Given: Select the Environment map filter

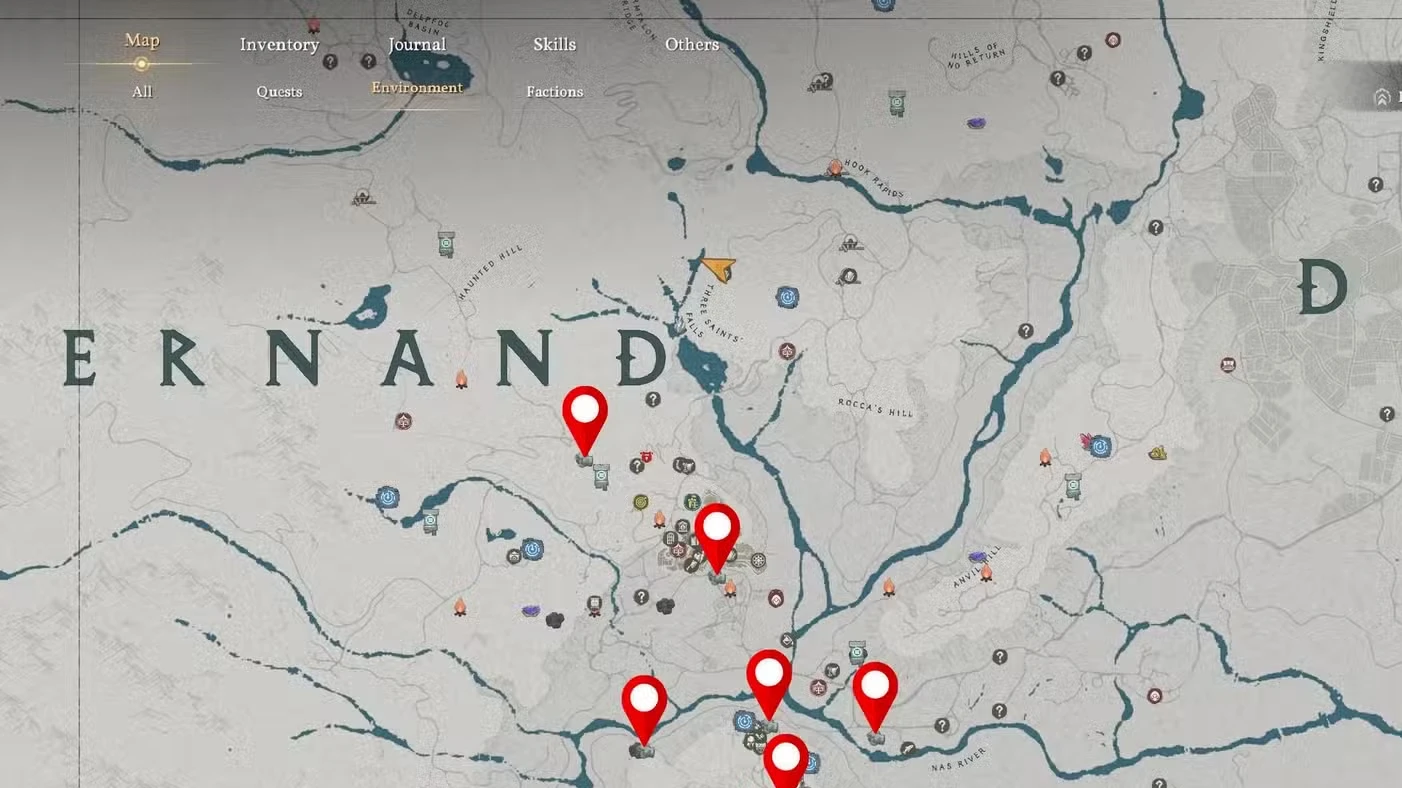Looking at the screenshot, I should 417,87.
